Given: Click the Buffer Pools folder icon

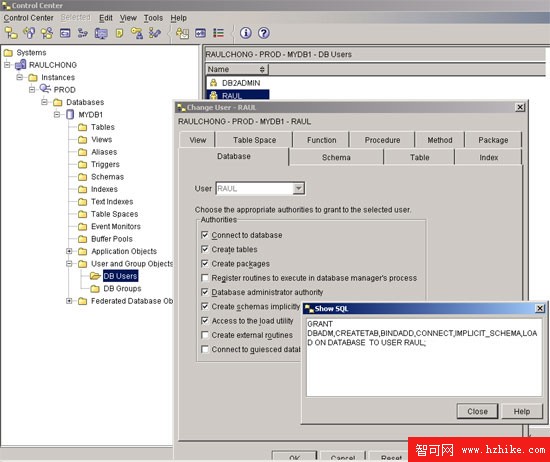Looking at the screenshot, I should click(82, 239).
